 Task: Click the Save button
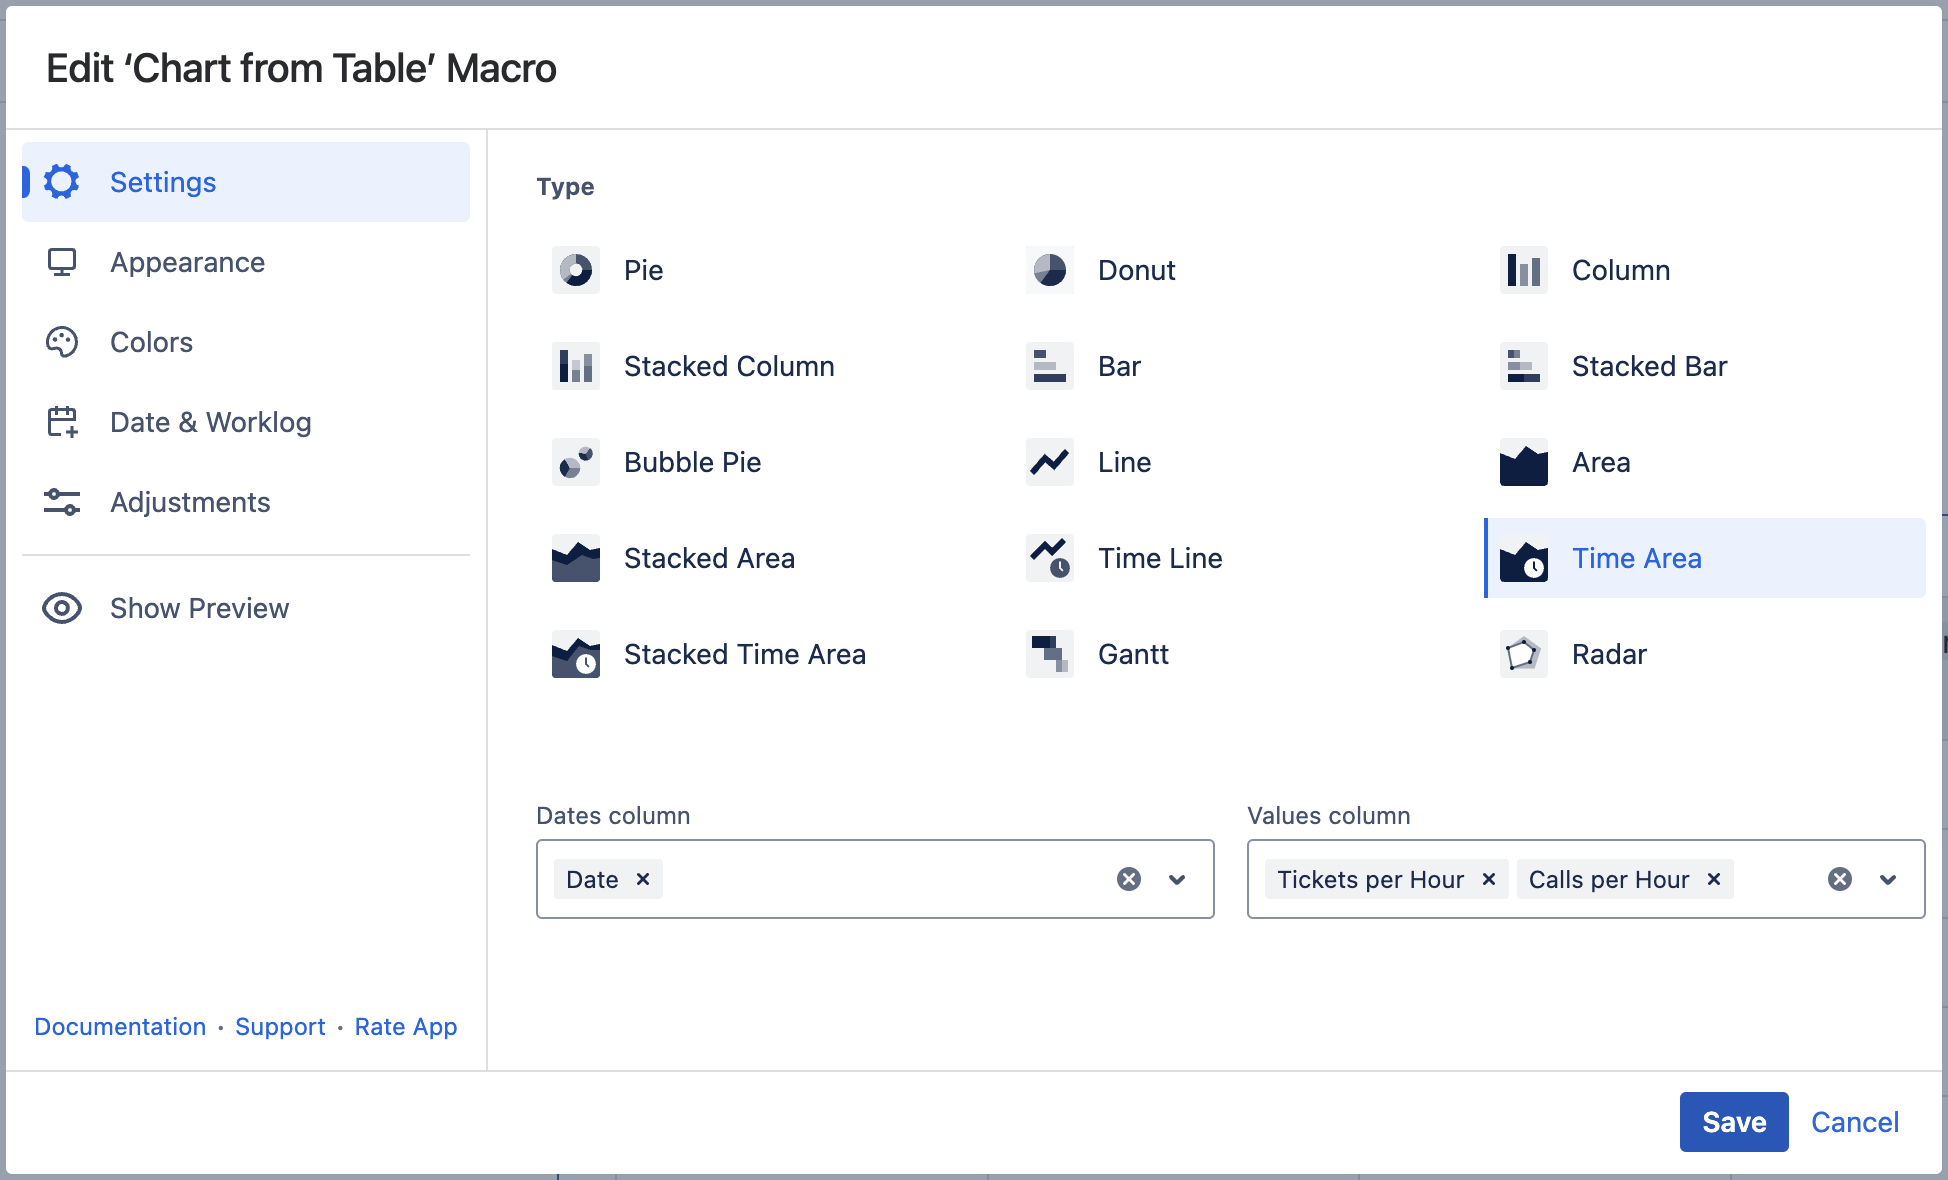1733,1122
